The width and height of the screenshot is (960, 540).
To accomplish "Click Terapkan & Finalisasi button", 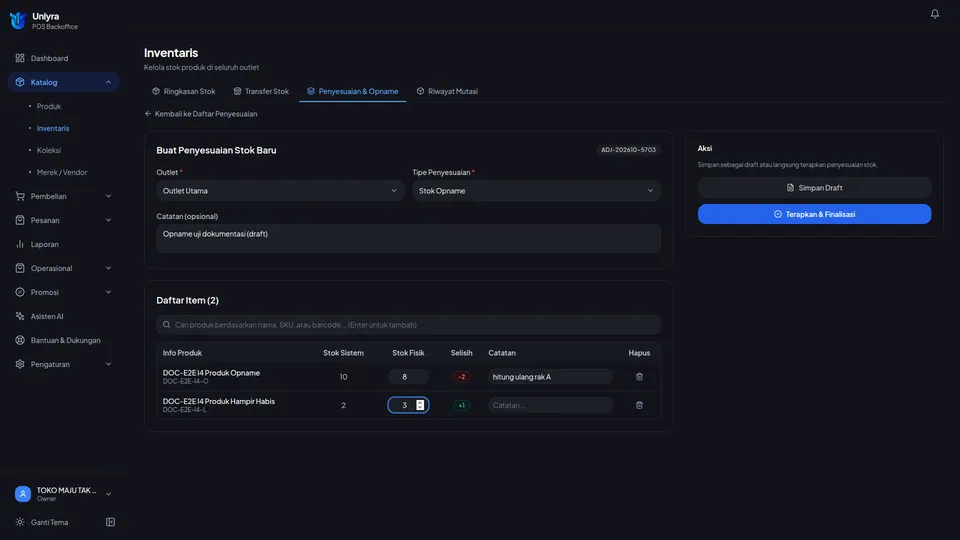I will click(x=814, y=214).
